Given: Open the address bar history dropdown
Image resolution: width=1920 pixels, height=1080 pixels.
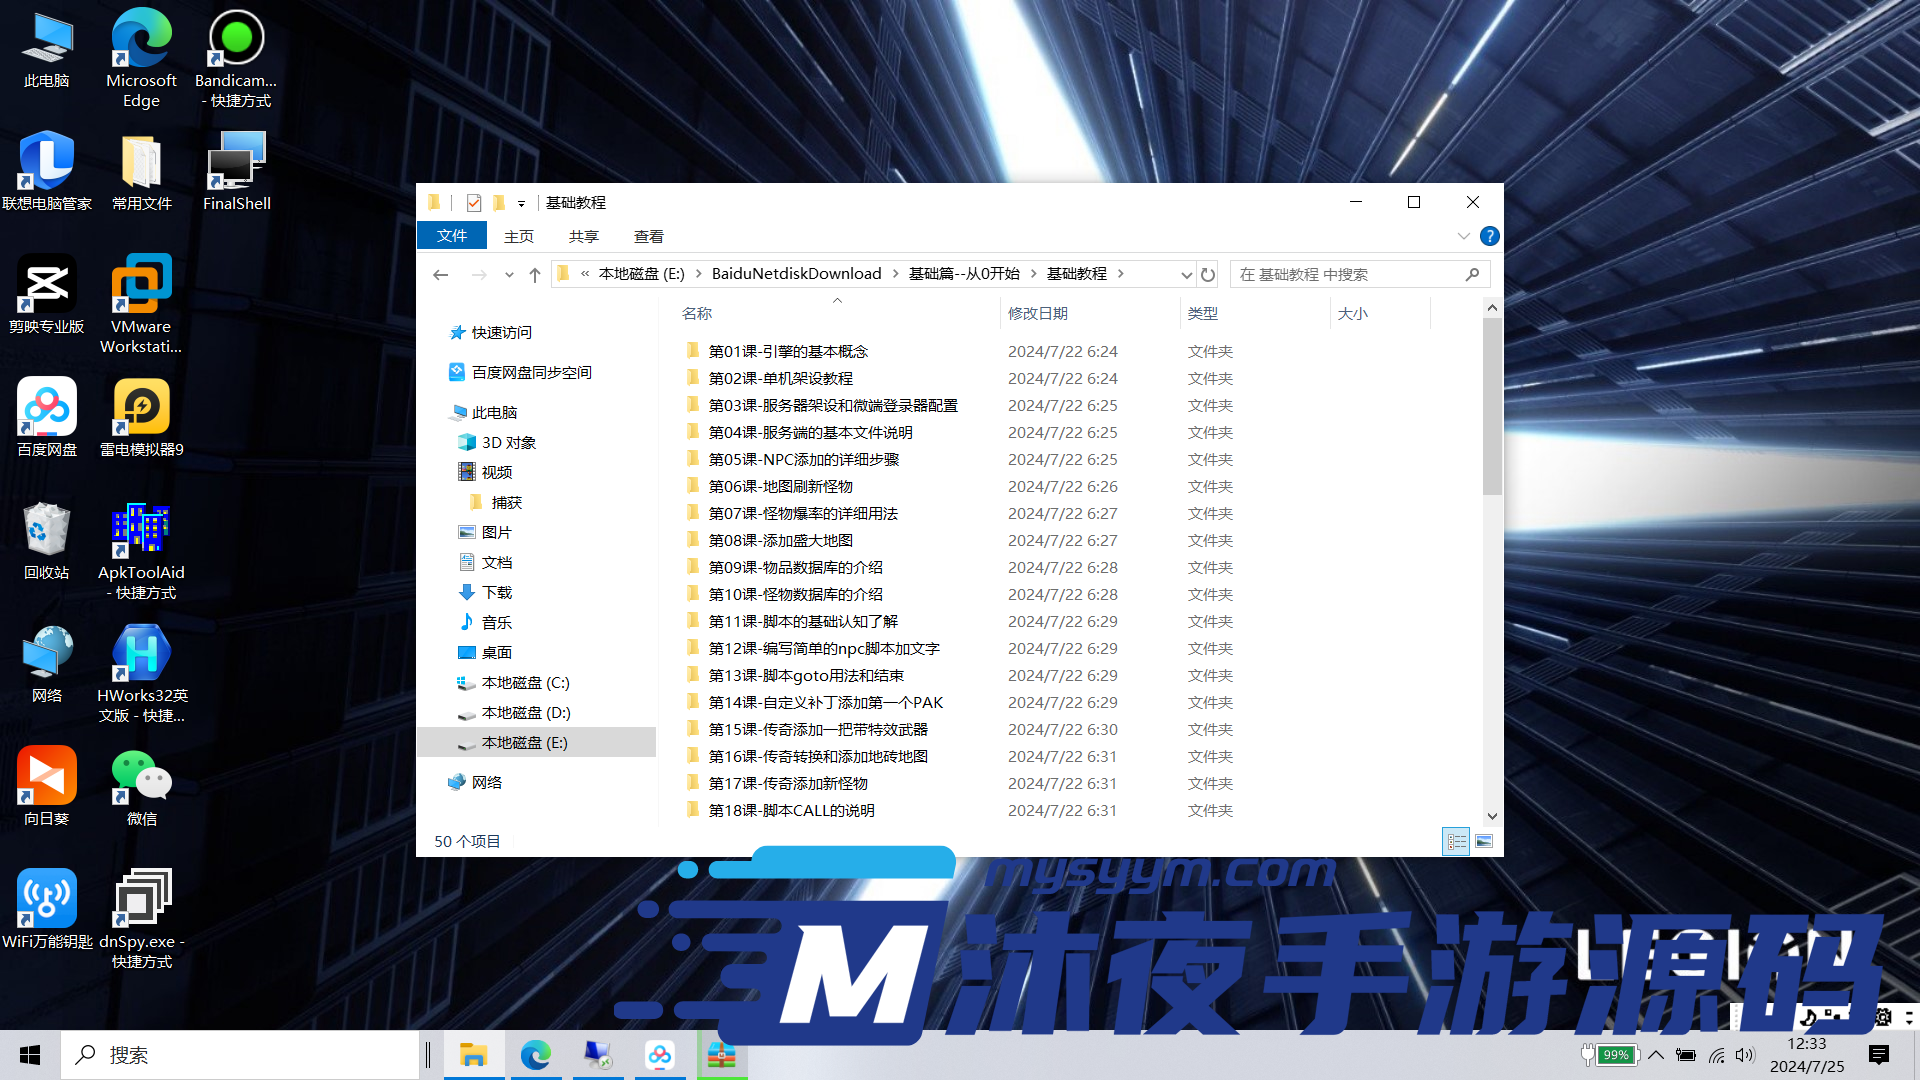Looking at the screenshot, I should tap(1186, 274).
